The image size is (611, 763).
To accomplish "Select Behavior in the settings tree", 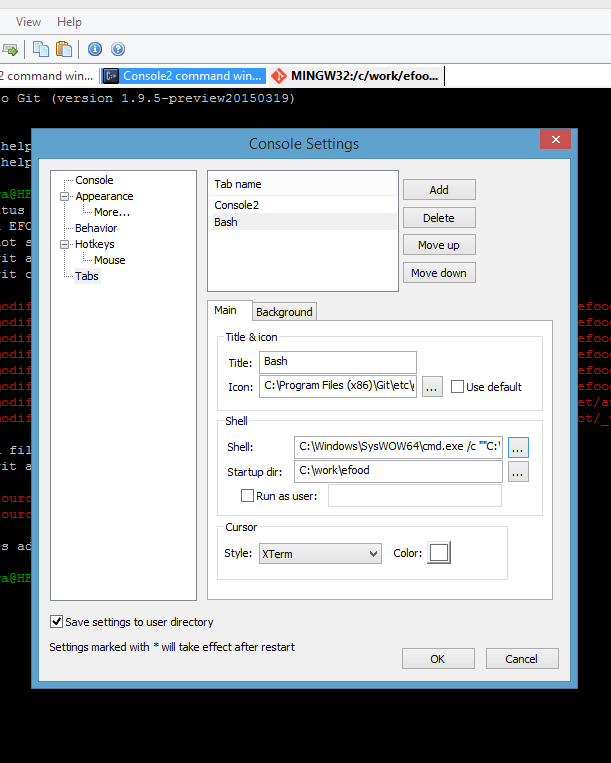I will tap(96, 228).
